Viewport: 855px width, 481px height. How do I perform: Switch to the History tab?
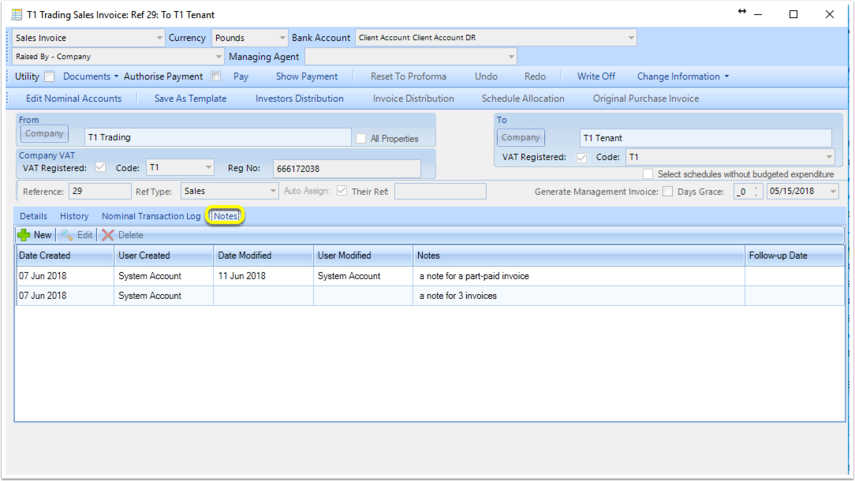pyautogui.click(x=74, y=216)
